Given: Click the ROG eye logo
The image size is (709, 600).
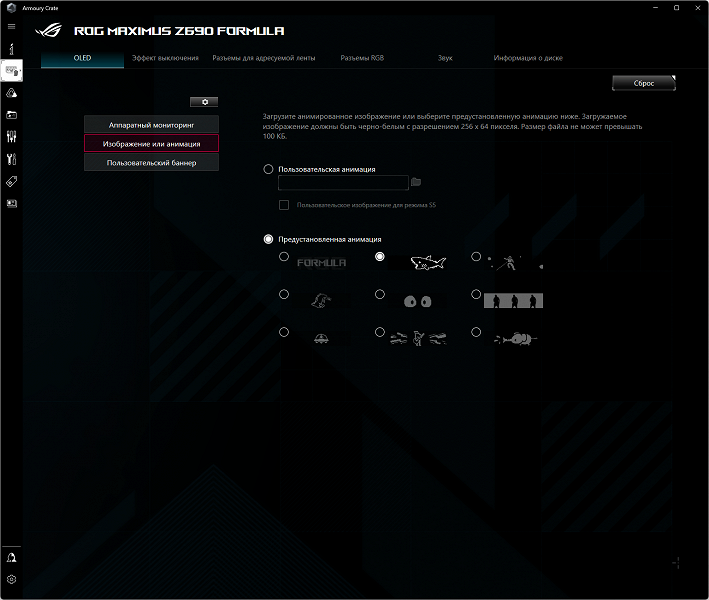Looking at the screenshot, I should click(x=48, y=31).
